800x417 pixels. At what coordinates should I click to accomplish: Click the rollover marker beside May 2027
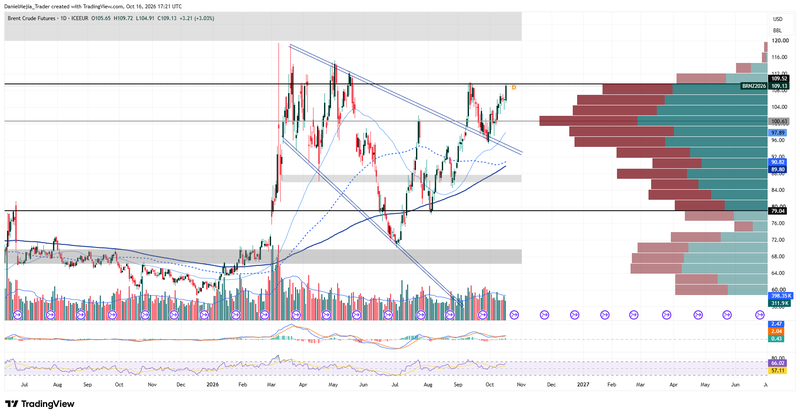[x=698, y=315]
